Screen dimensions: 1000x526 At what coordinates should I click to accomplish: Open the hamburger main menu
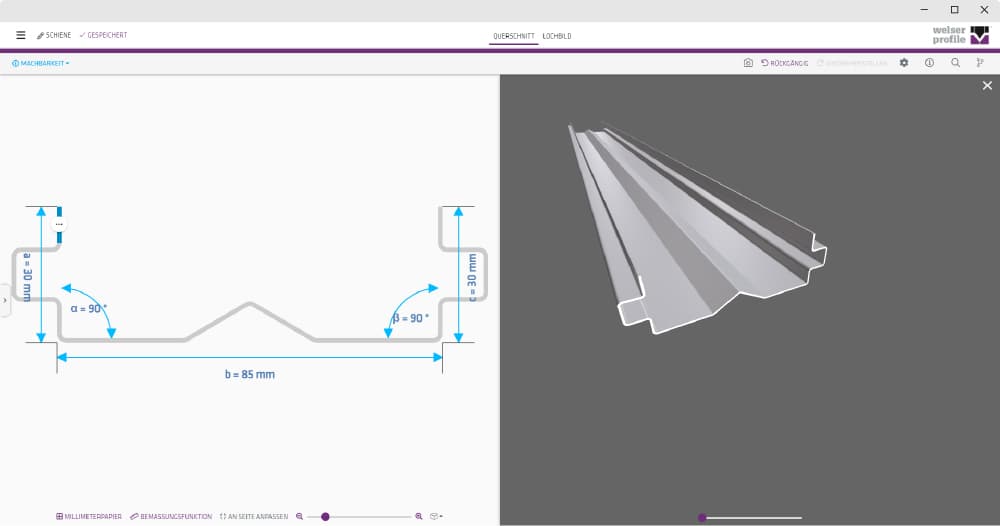[x=21, y=35]
